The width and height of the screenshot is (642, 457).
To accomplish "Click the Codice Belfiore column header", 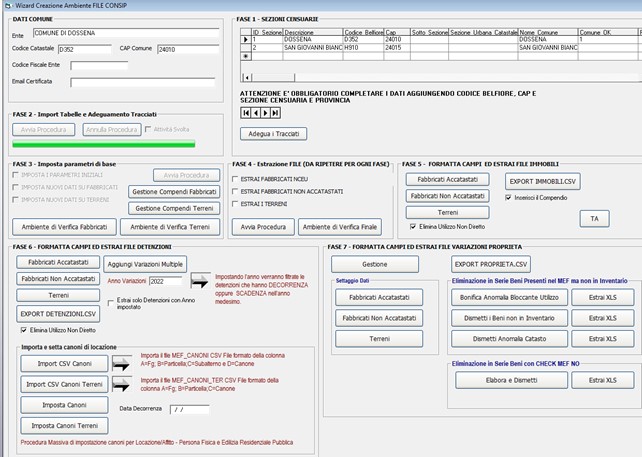I will tap(363, 32).
